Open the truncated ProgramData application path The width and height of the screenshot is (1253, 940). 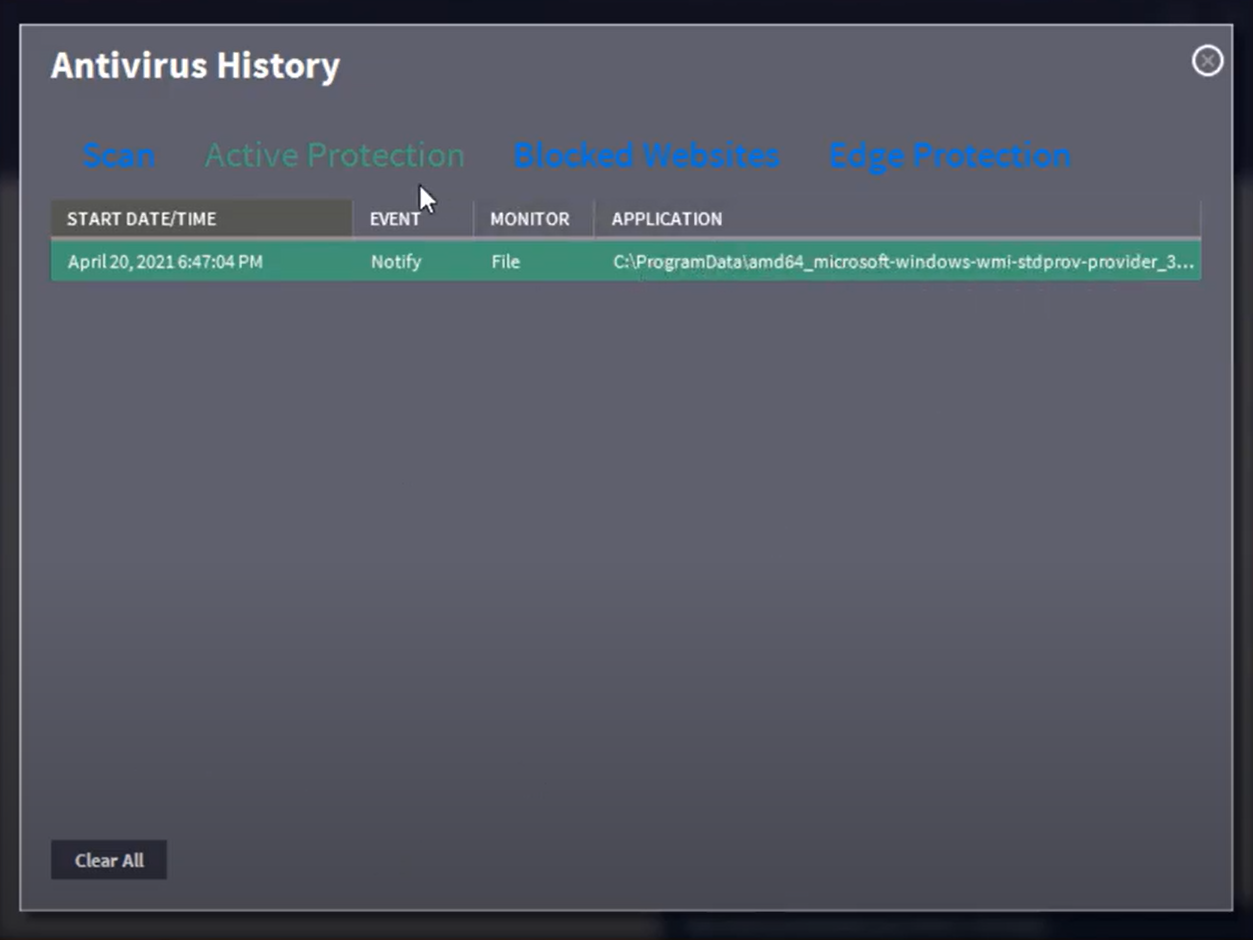tap(900, 261)
